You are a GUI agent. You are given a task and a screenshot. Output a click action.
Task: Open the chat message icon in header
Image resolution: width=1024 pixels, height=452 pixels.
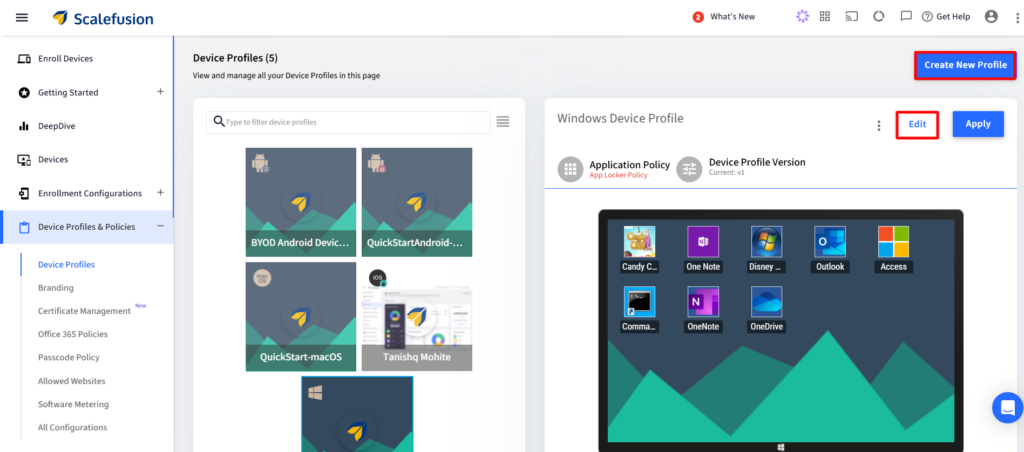(x=906, y=17)
